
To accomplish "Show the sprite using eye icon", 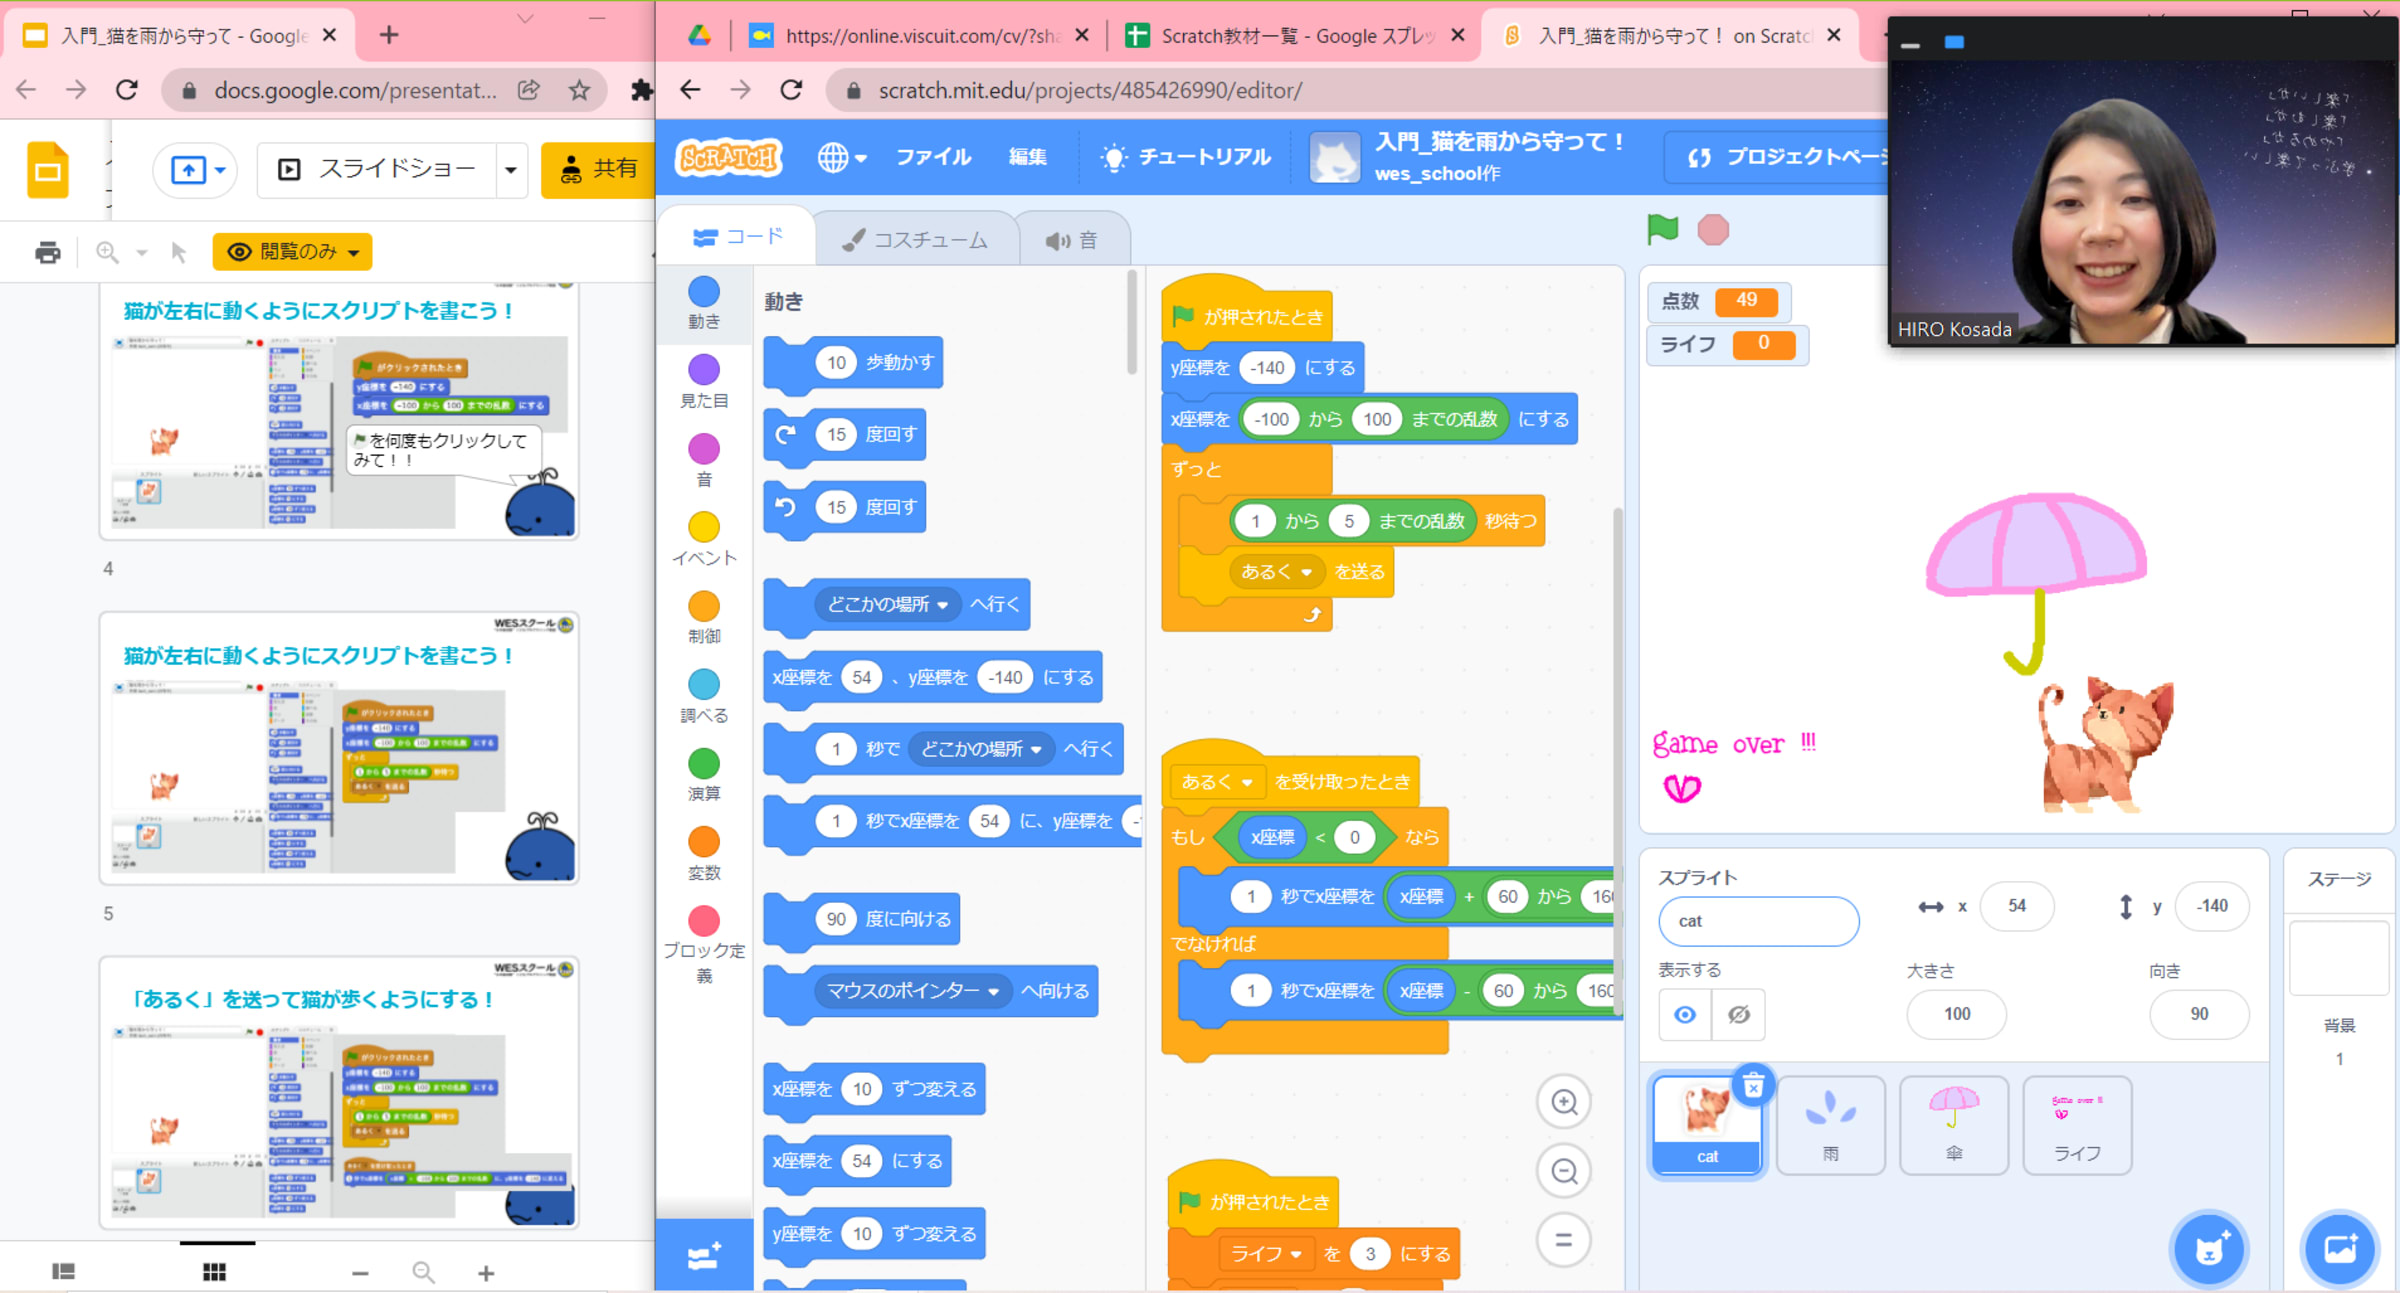I will click(x=1685, y=1015).
